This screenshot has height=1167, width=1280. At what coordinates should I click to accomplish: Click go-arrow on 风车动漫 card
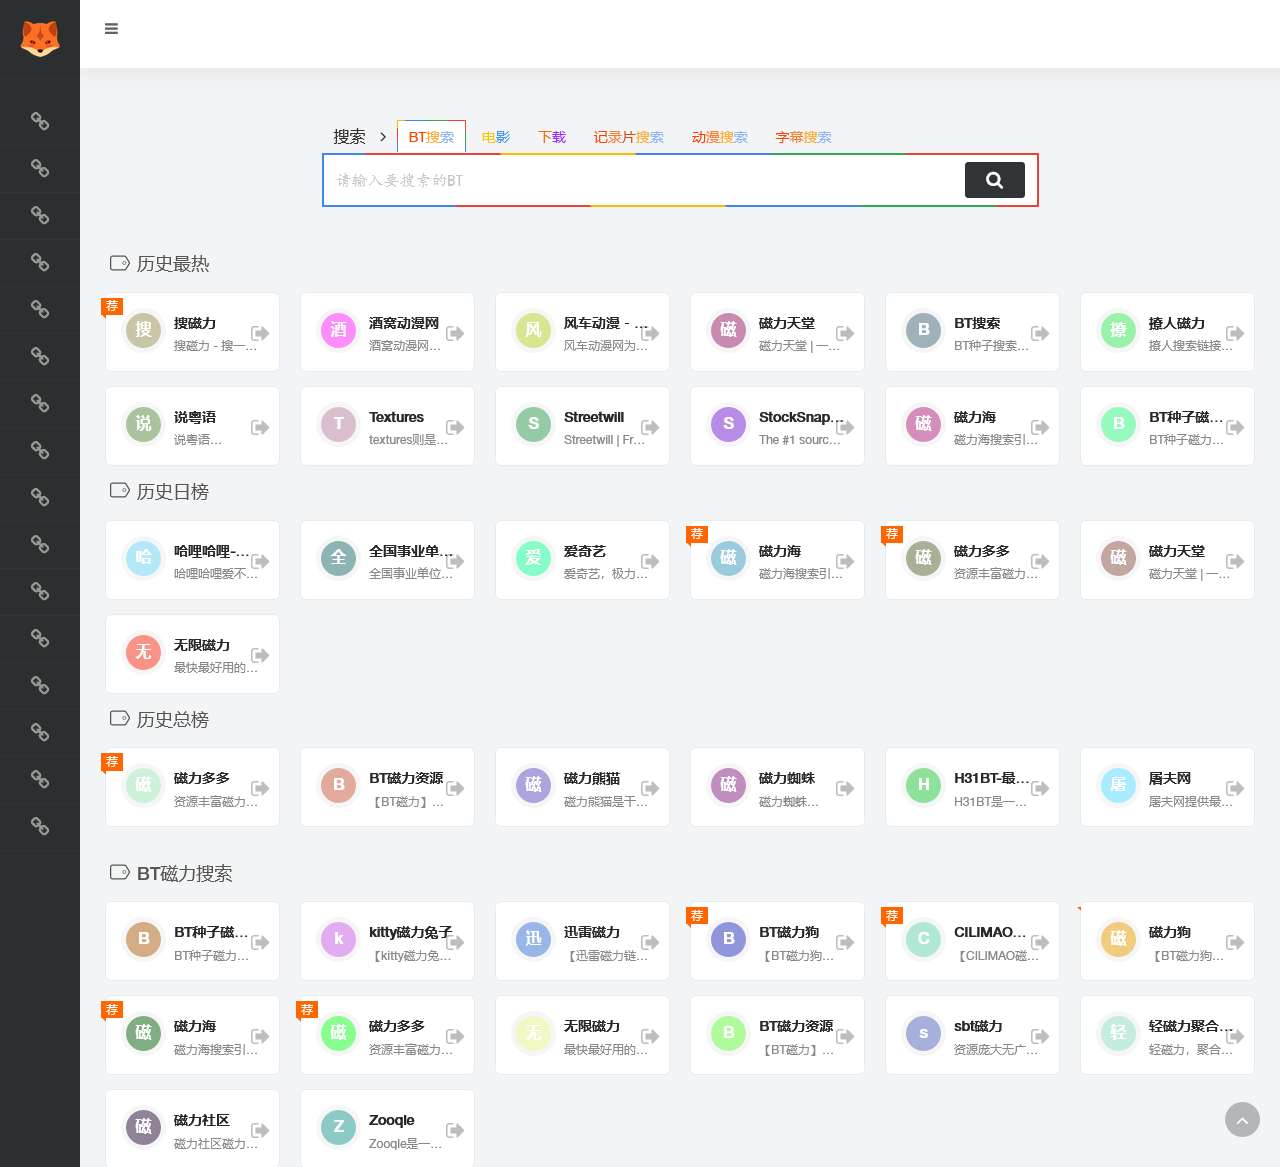pos(650,333)
